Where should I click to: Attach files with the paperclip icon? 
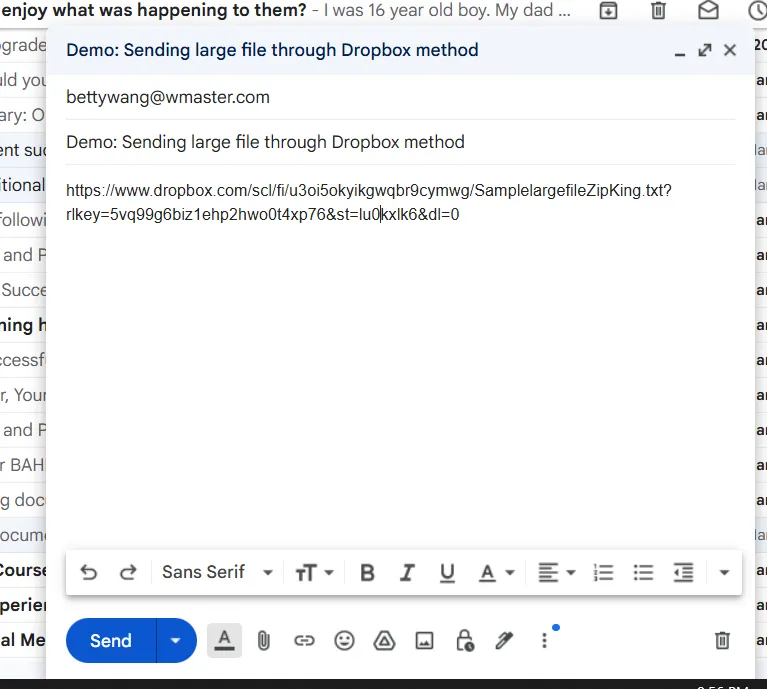point(264,641)
